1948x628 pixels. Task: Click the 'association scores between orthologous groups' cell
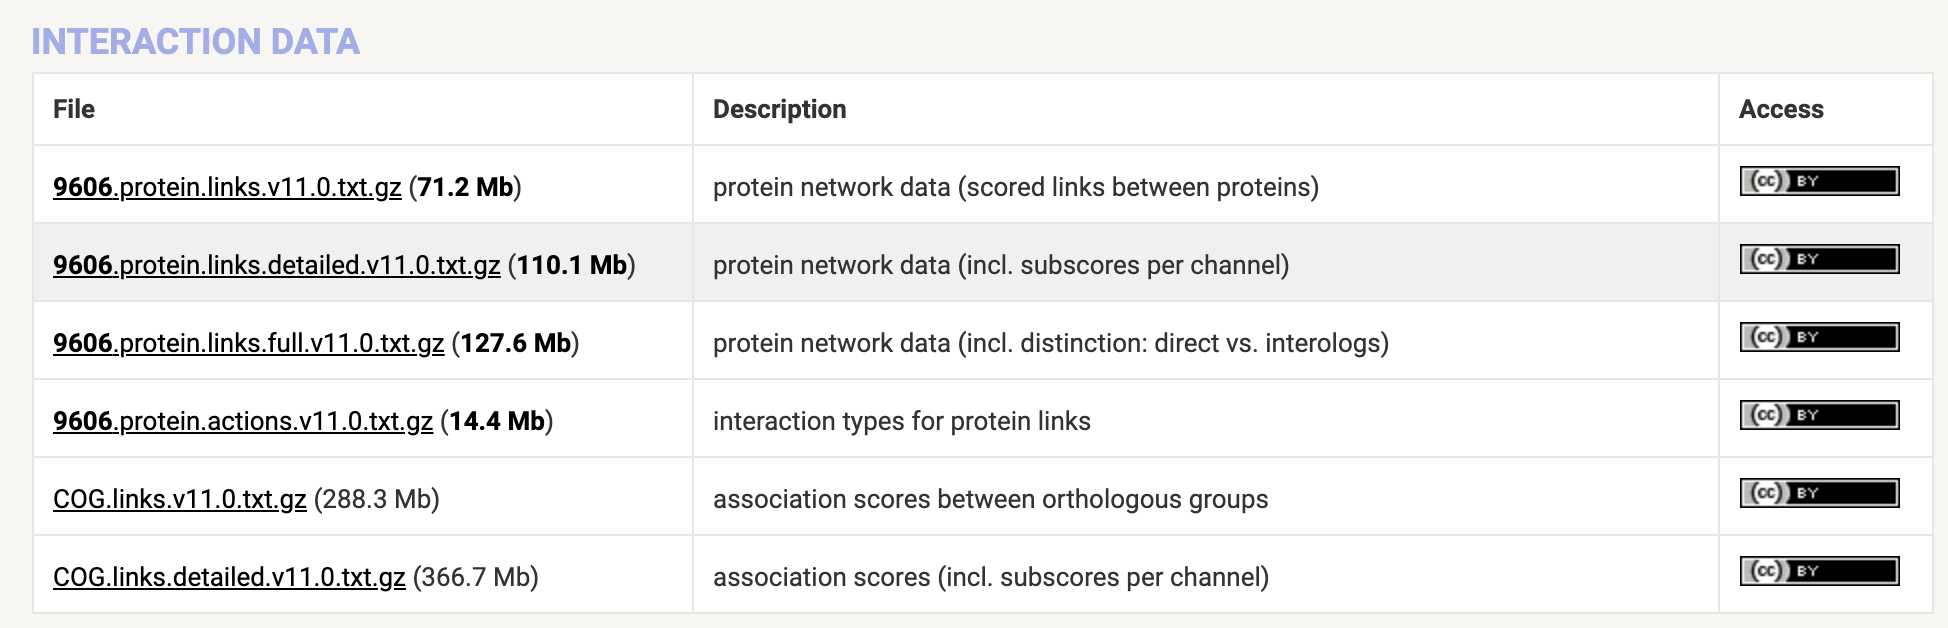[x=990, y=499]
